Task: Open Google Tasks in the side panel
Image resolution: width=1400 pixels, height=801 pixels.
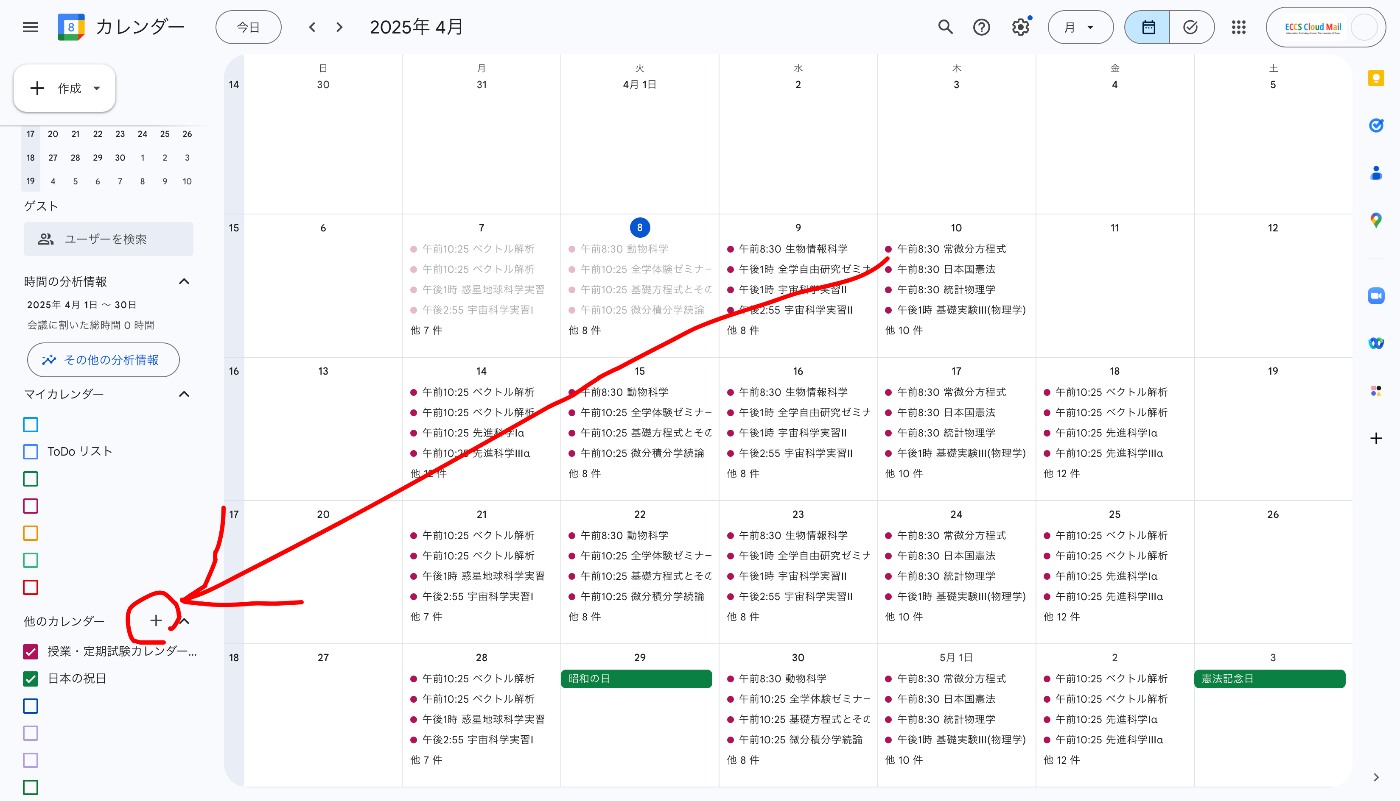Action: pyautogui.click(x=1376, y=125)
